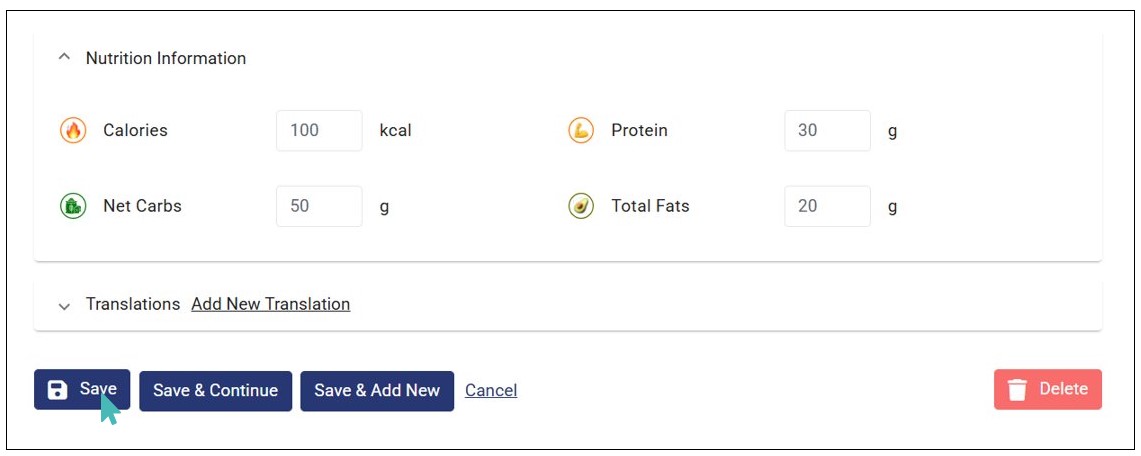The height and width of the screenshot is (456, 1141).
Task: Open the Add New Translation link
Action: 270,304
